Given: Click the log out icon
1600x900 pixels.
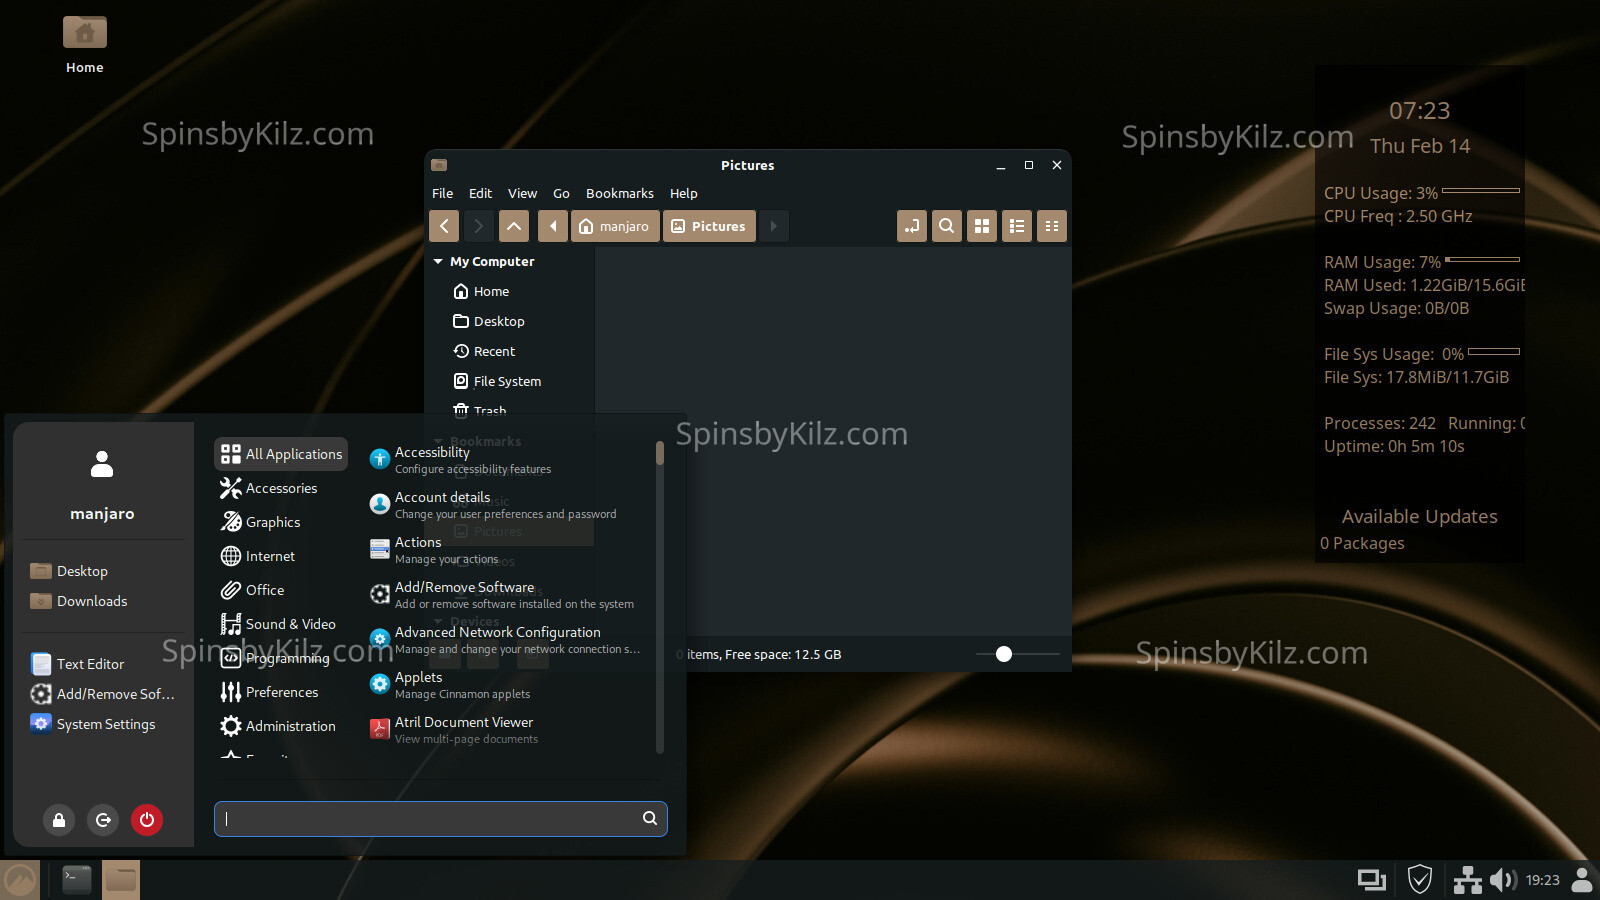Looking at the screenshot, I should point(103,820).
